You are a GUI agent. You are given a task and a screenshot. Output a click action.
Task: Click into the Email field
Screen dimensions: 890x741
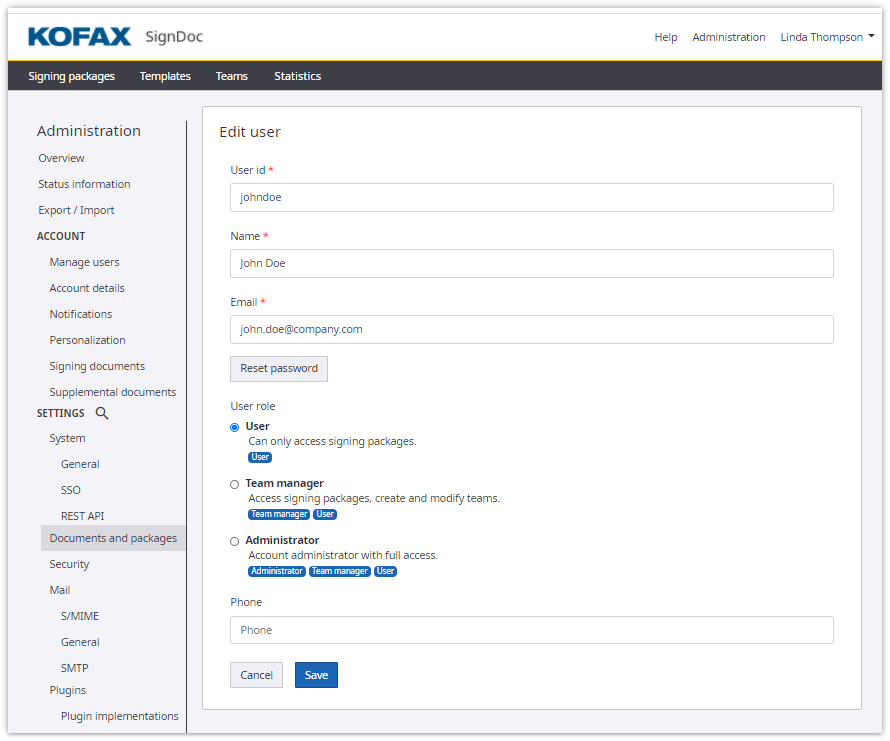(531, 329)
